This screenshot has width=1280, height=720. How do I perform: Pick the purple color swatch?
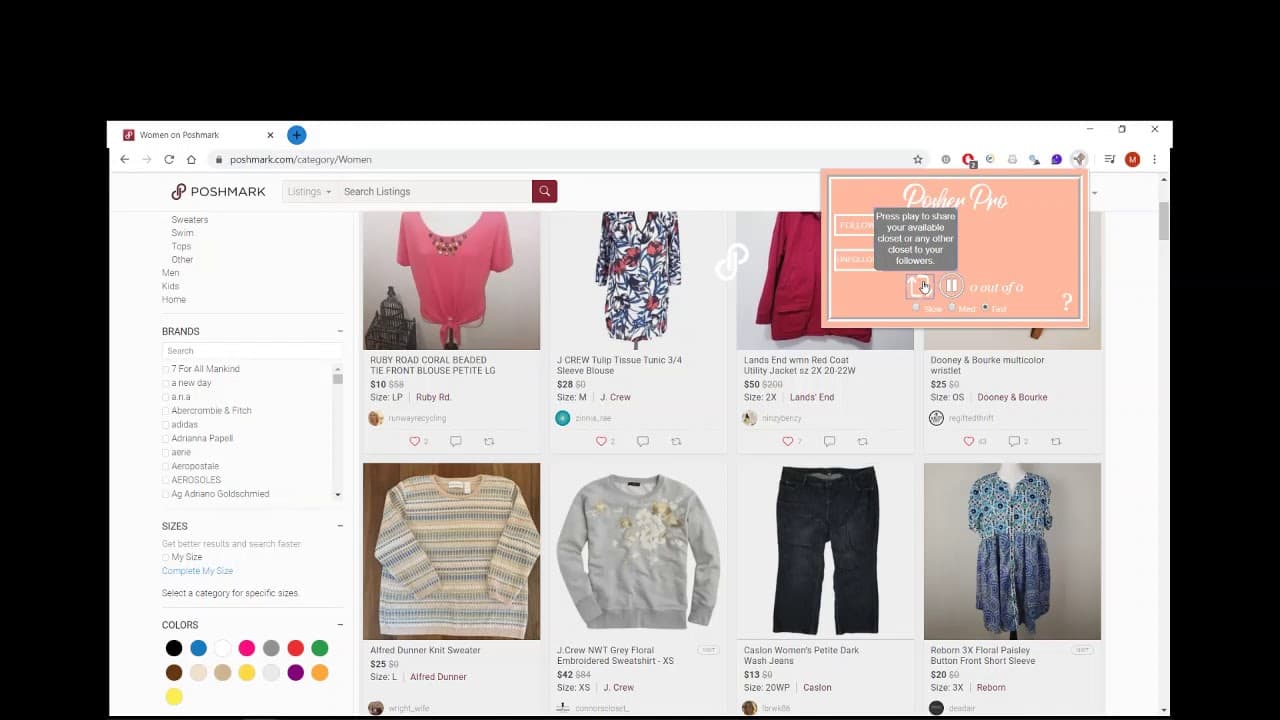(x=295, y=673)
